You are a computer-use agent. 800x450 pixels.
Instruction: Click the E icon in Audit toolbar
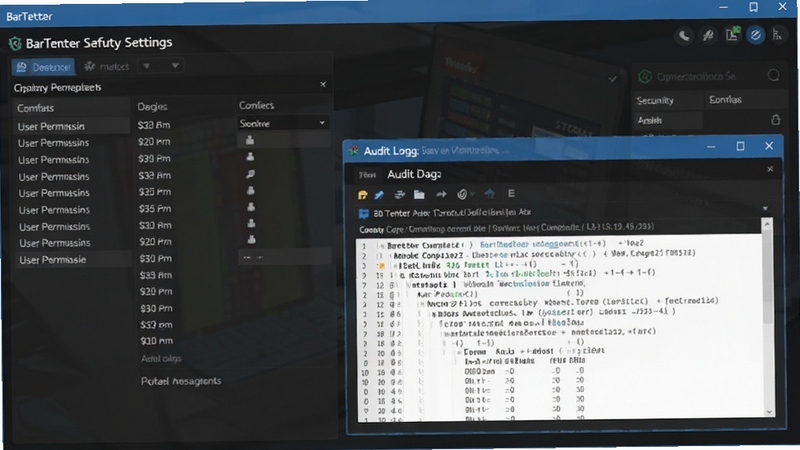click(x=511, y=193)
